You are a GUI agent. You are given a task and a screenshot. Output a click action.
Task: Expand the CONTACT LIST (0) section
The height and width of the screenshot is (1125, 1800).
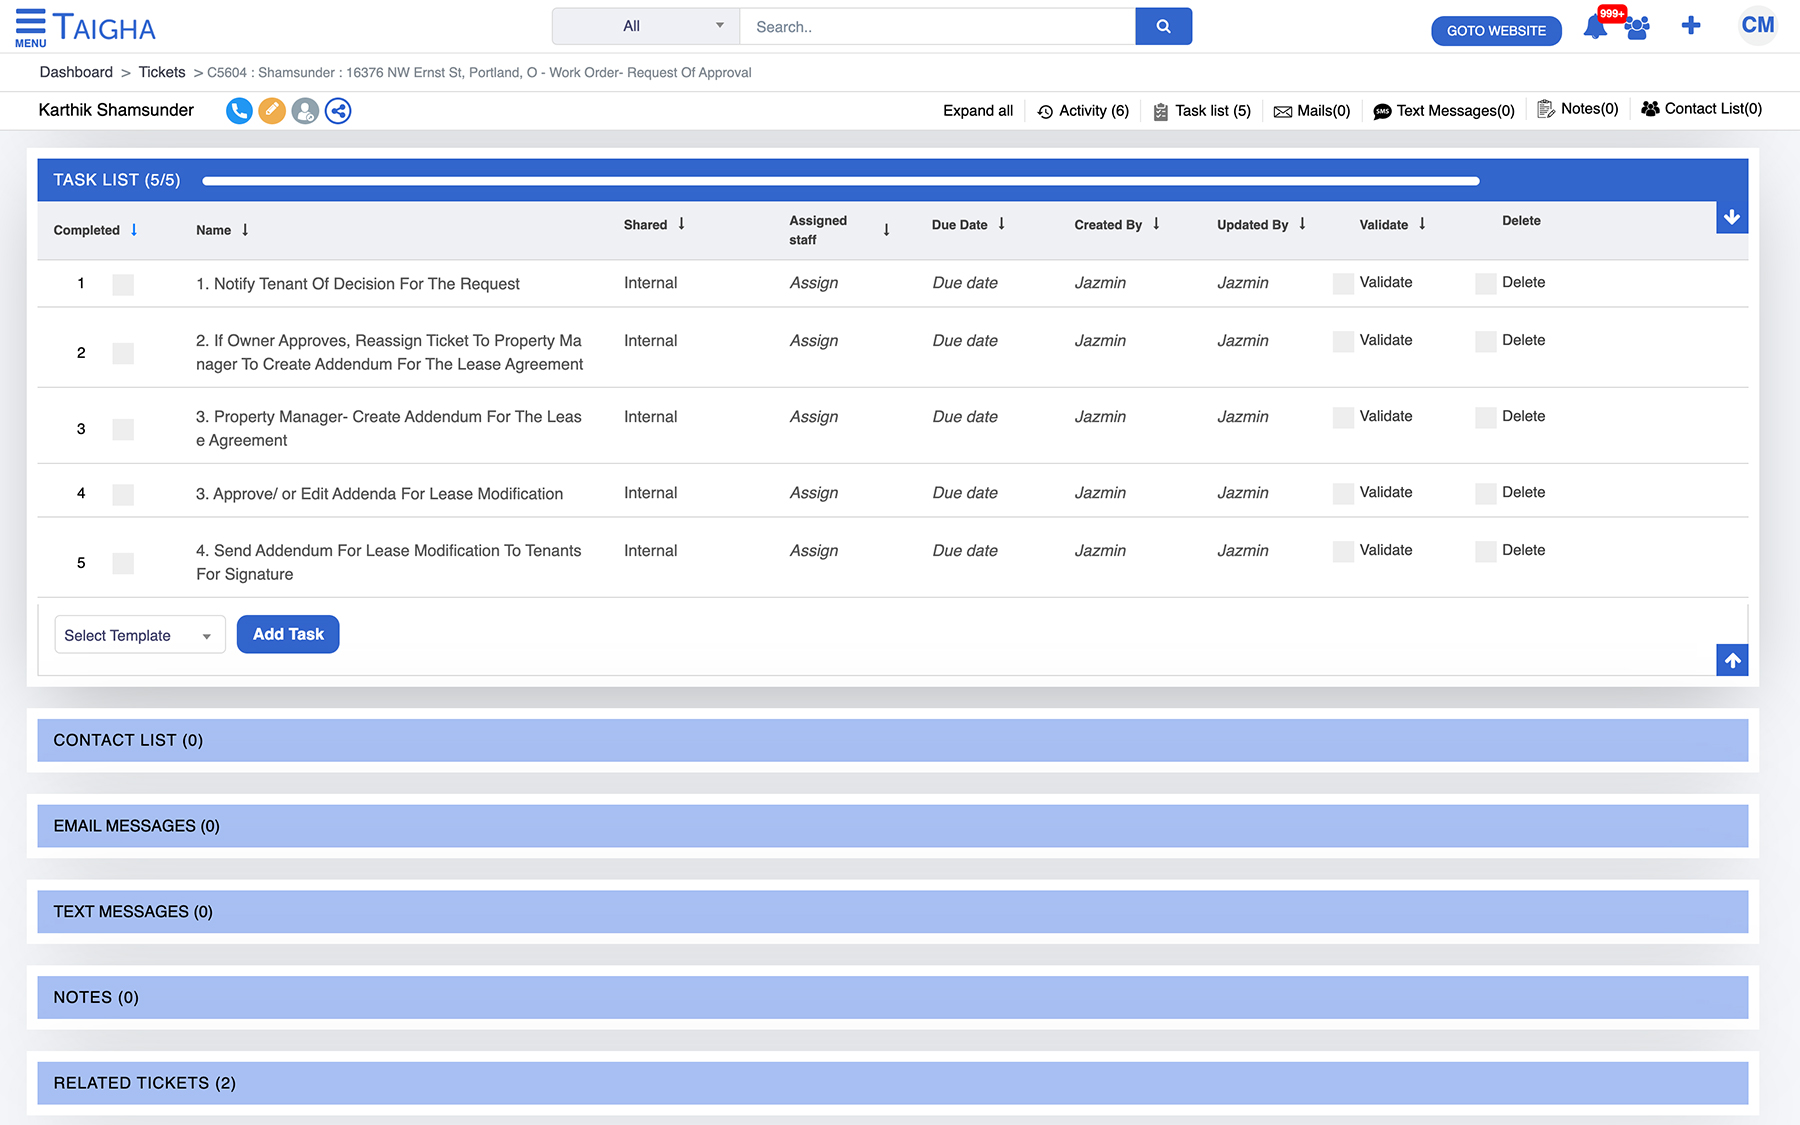click(892, 740)
